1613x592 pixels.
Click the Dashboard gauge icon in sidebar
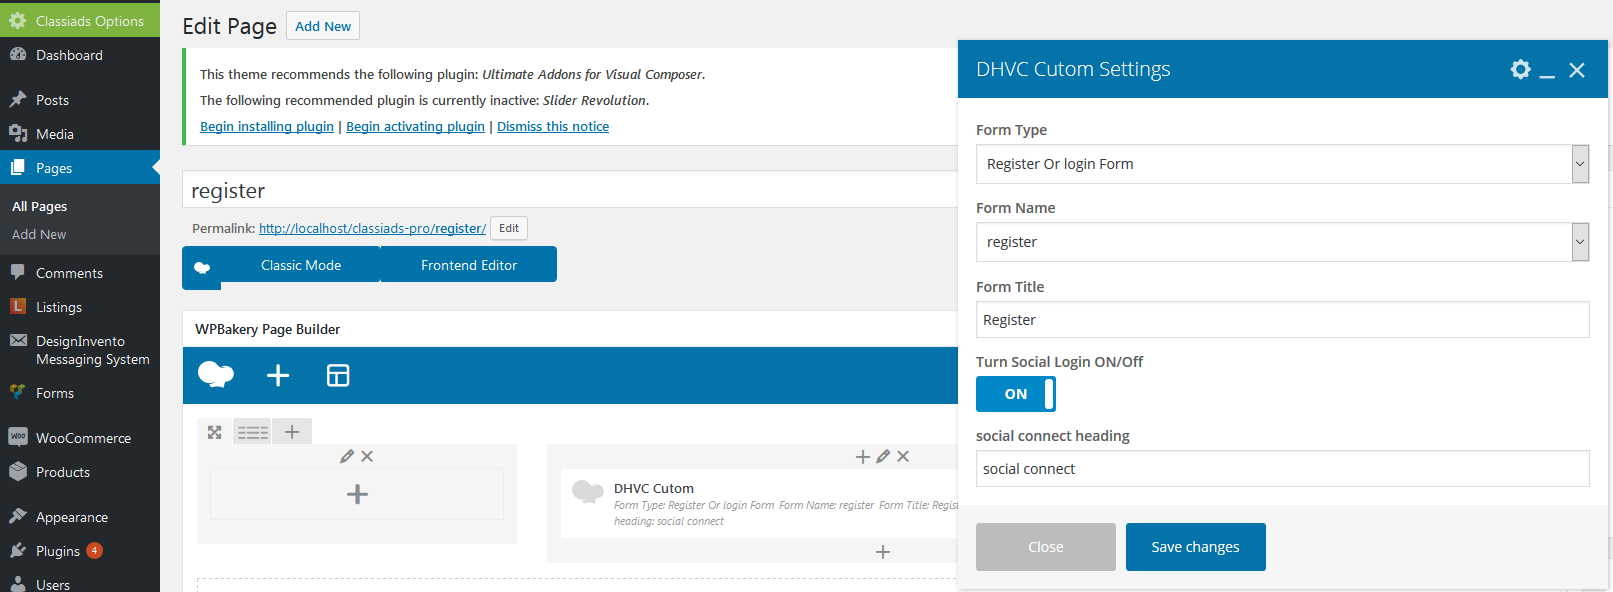click(x=18, y=55)
